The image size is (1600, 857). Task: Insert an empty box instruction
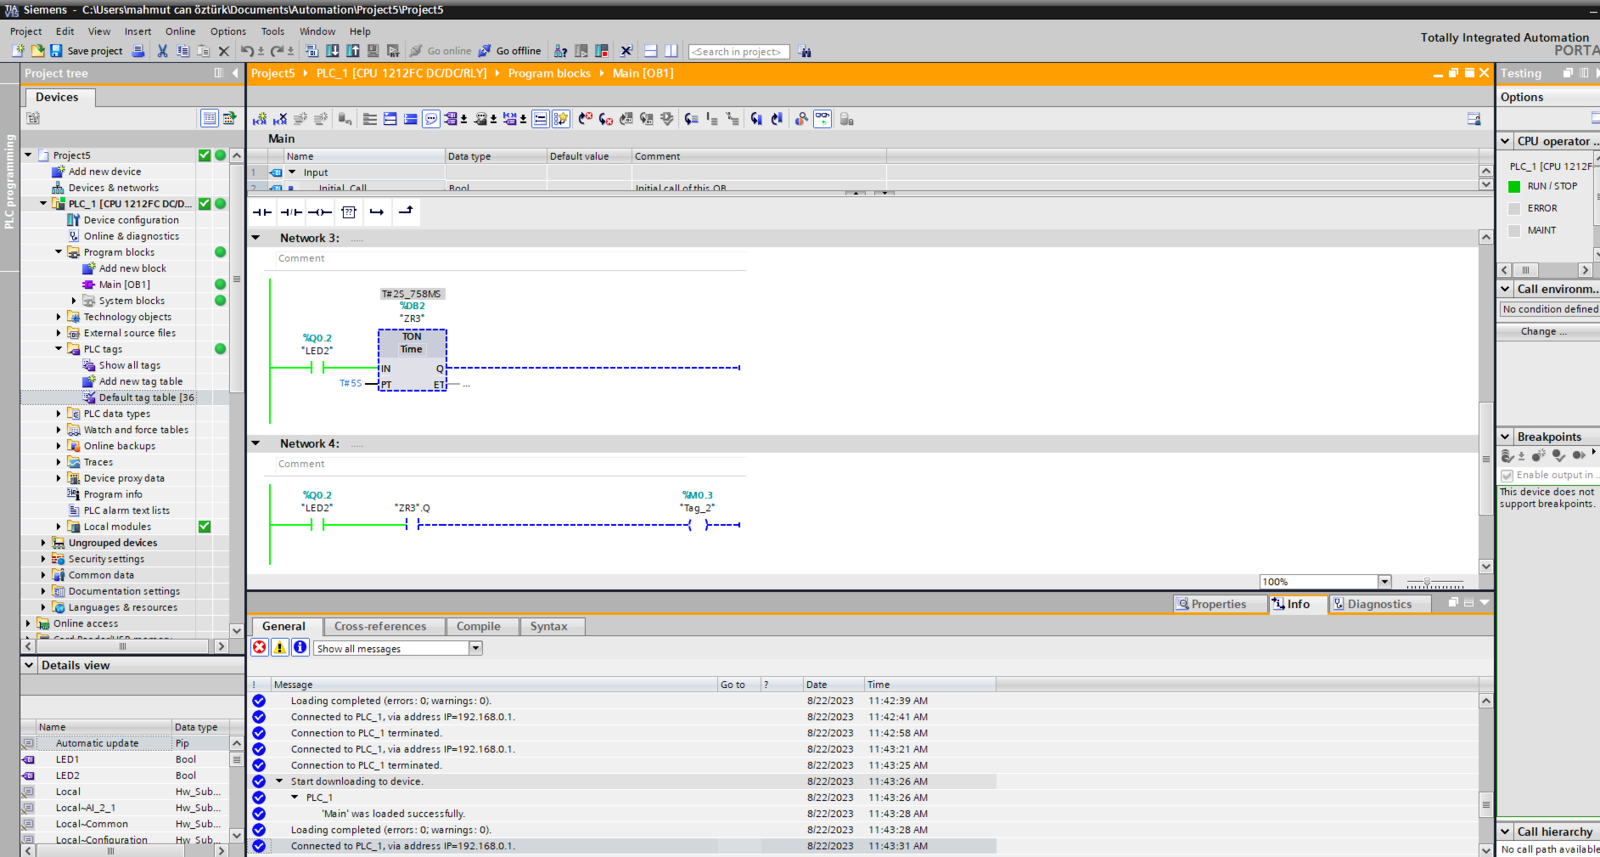pyautogui.click(x=349, y=212)
